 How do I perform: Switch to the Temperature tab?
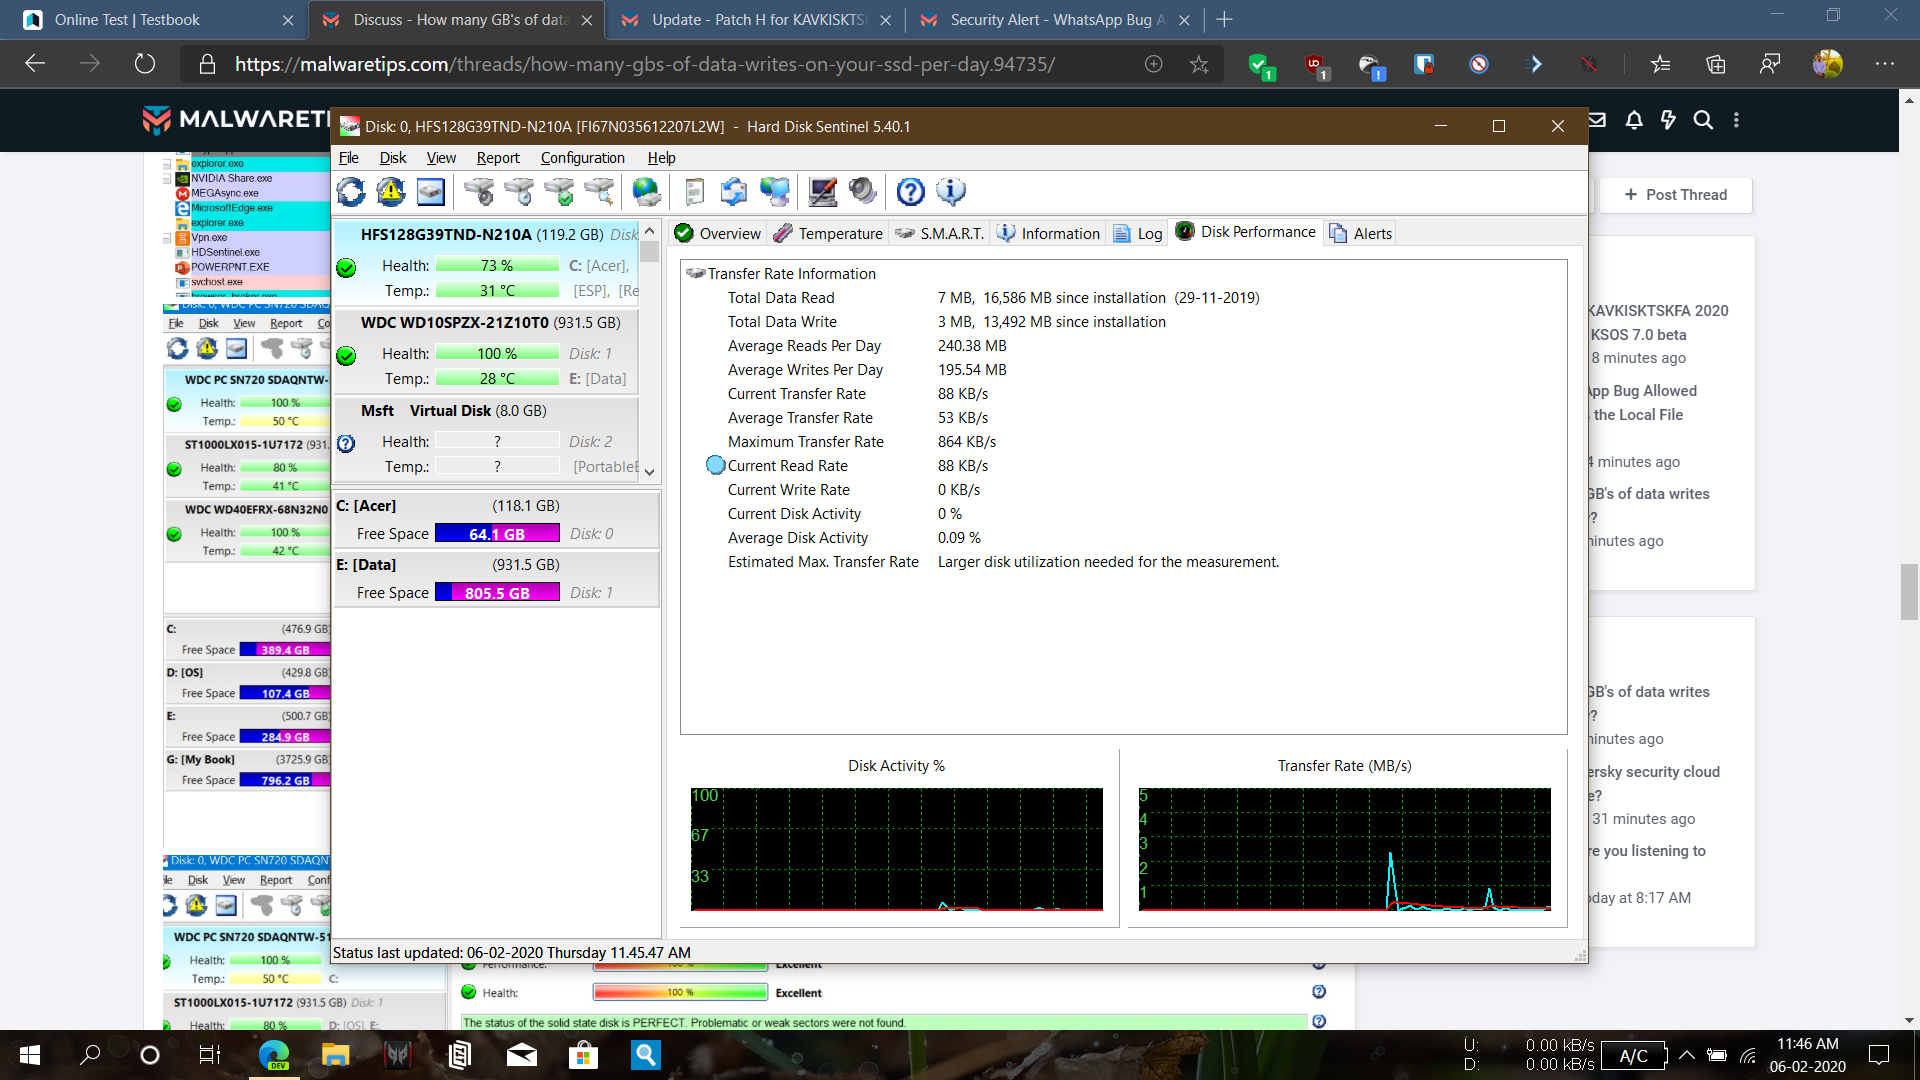(828, 233)
